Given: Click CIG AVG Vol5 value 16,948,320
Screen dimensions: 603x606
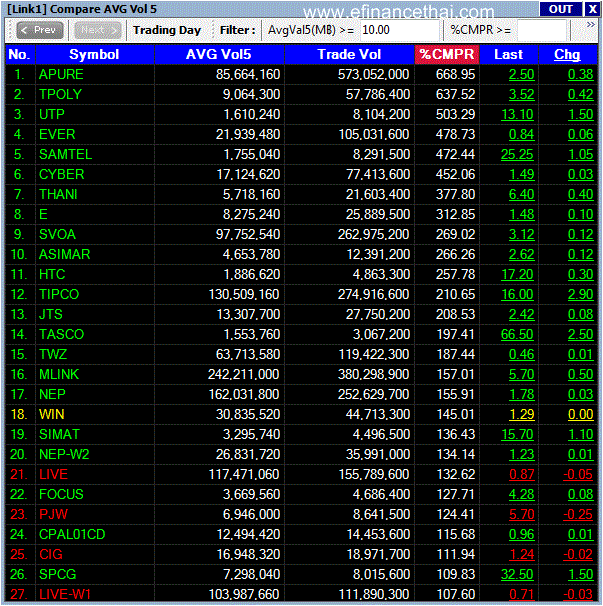Looking at the screenshot, I should coord(248,555).
